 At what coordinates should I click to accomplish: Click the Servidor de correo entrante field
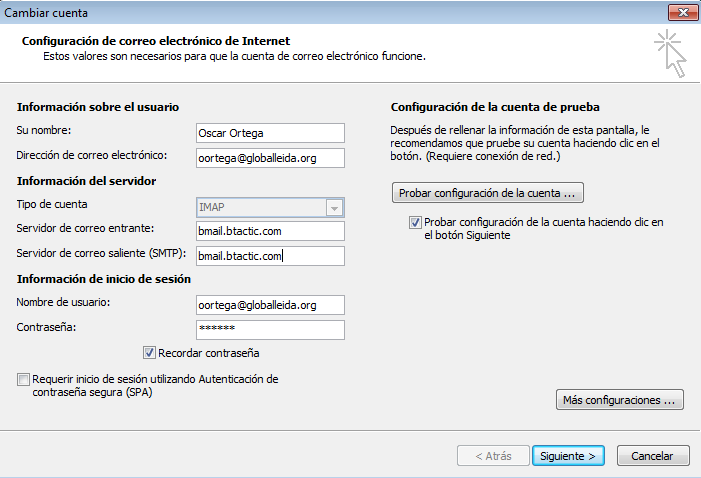pos(270,231)
